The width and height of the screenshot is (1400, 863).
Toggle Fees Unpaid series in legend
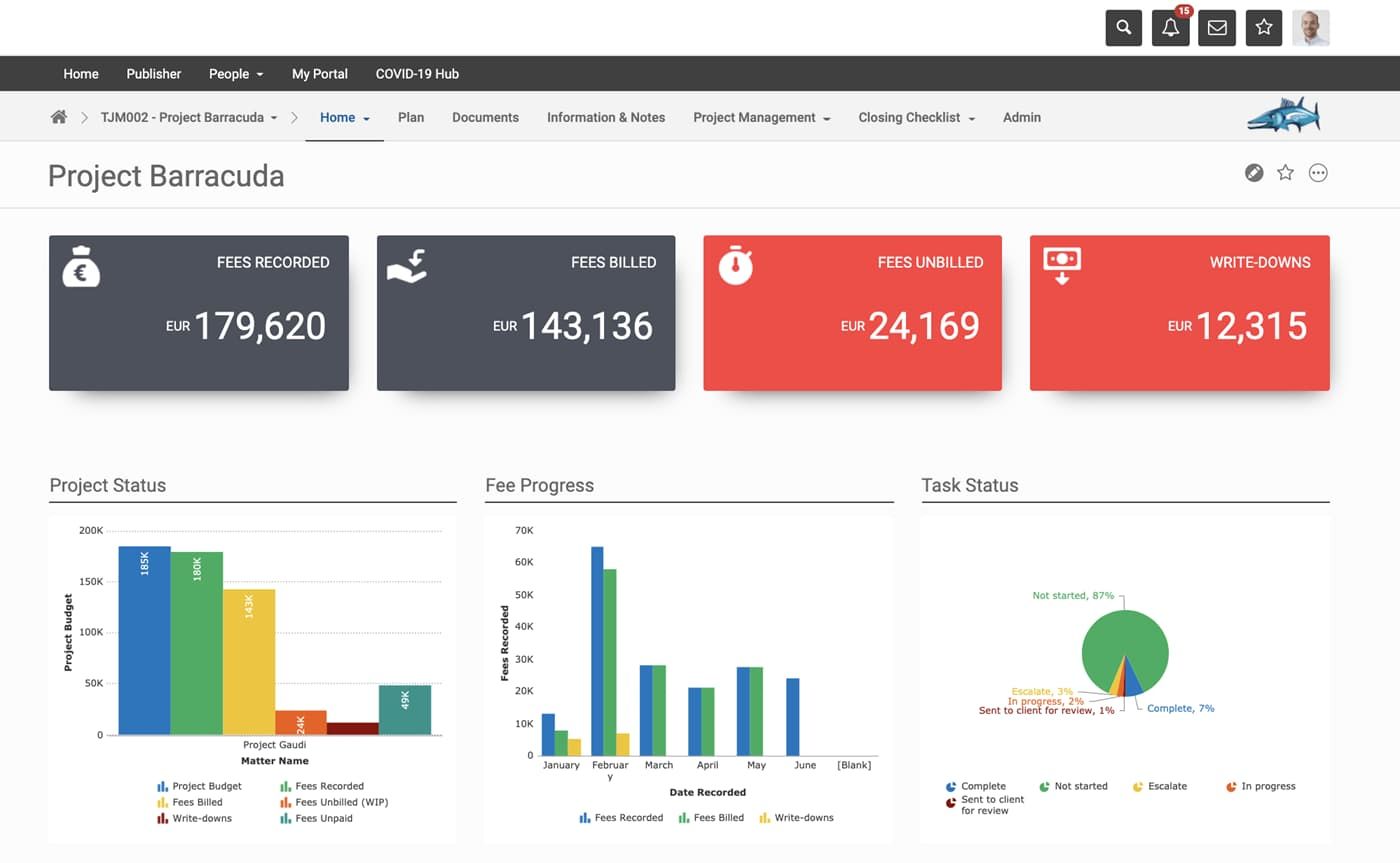322,818
